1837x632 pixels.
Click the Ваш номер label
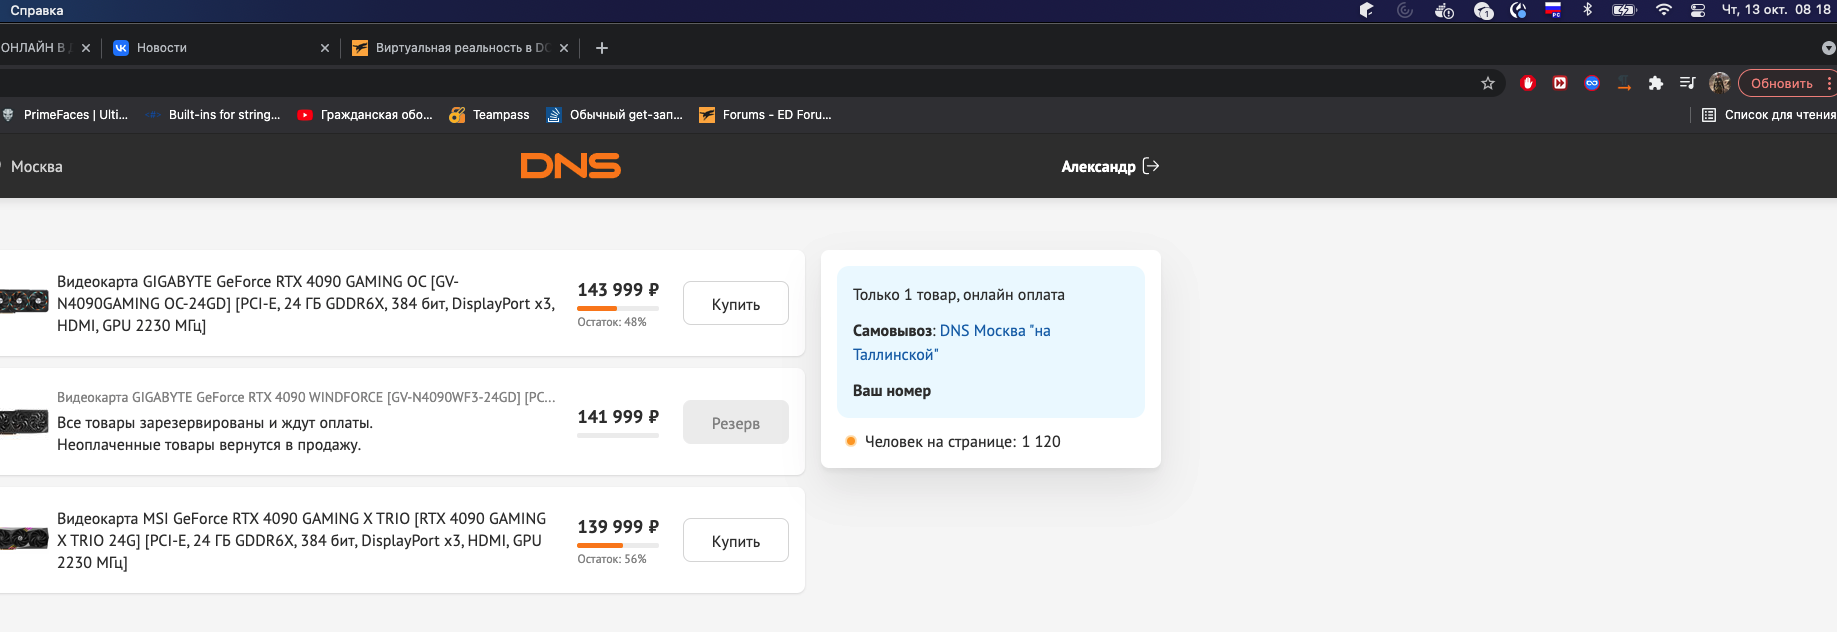tap(892, 391)
